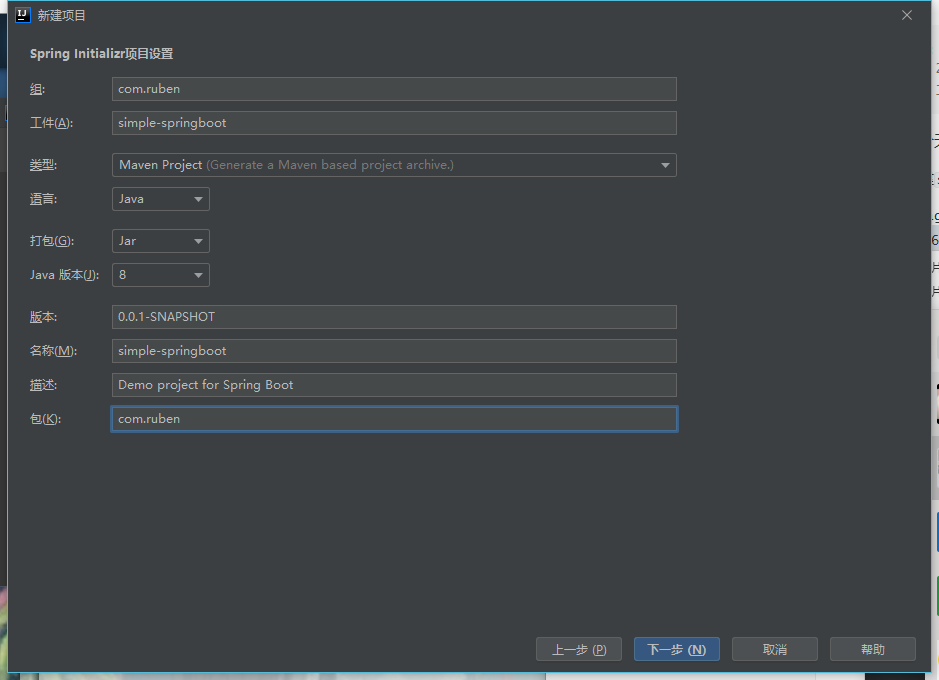Screen dimensions: 939x680
Task: Click the 语言: label
Action: coord(44,199)
